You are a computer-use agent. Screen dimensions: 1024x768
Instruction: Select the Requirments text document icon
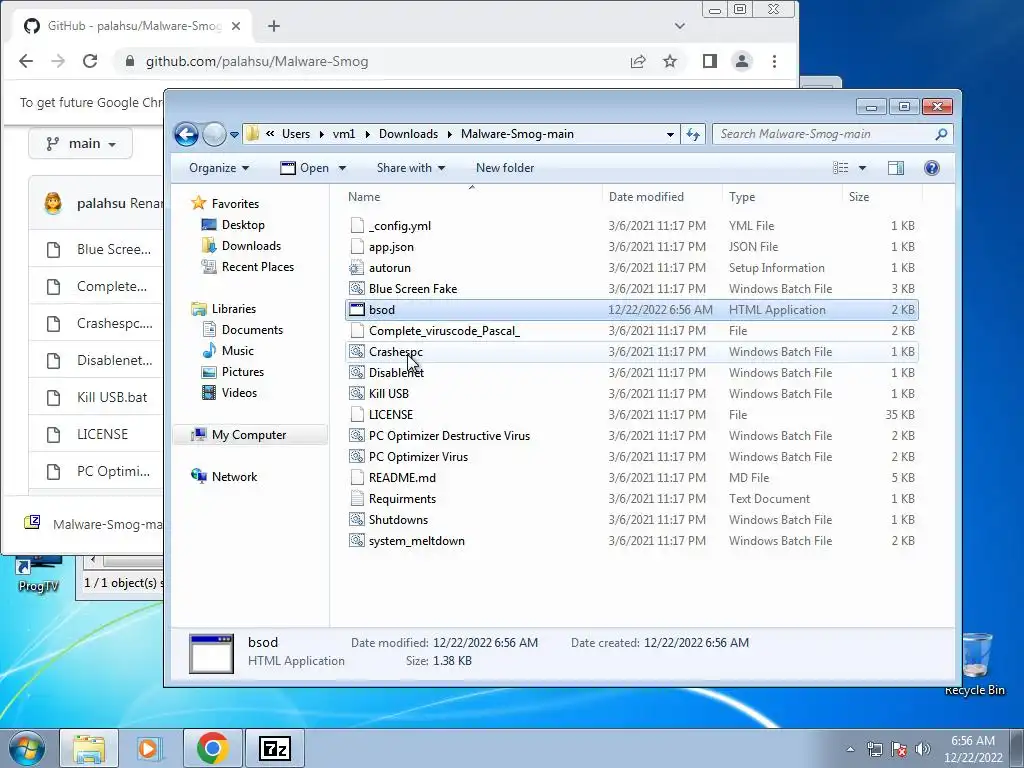pos(357,498)
